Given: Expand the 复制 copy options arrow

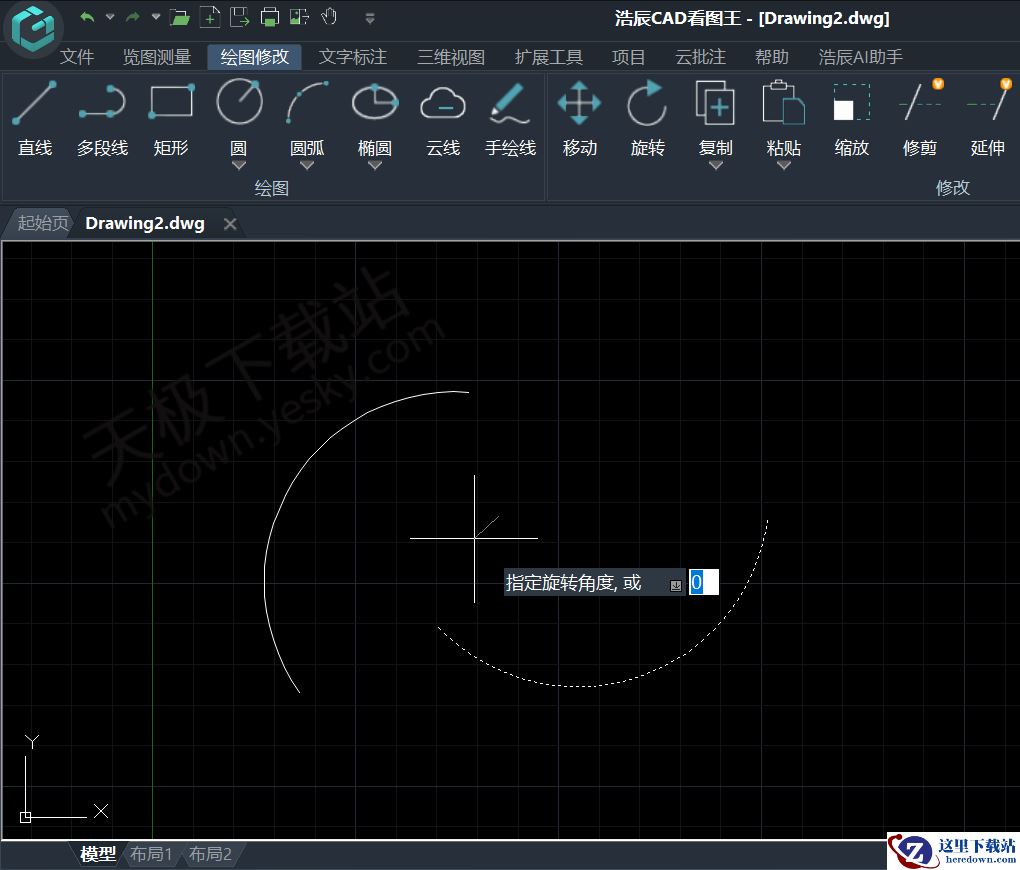Looking at the screenshot, I should (x=716, y=165).
